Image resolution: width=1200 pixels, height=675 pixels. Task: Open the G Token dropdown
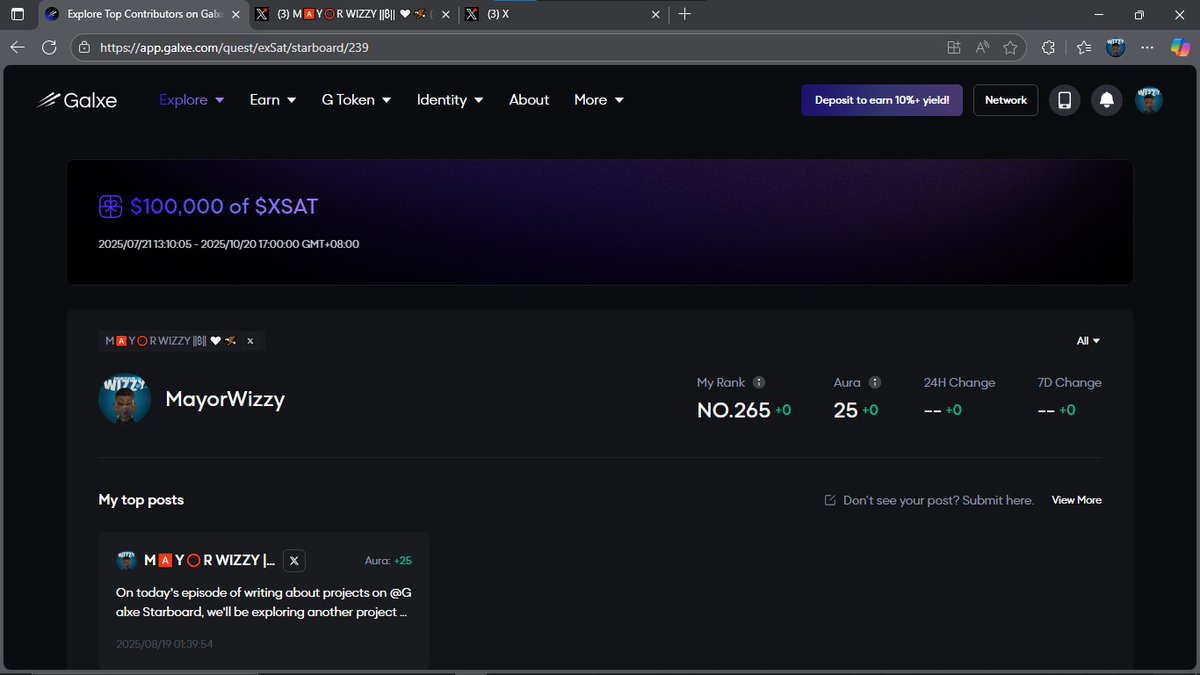click(x=356, y=100)
